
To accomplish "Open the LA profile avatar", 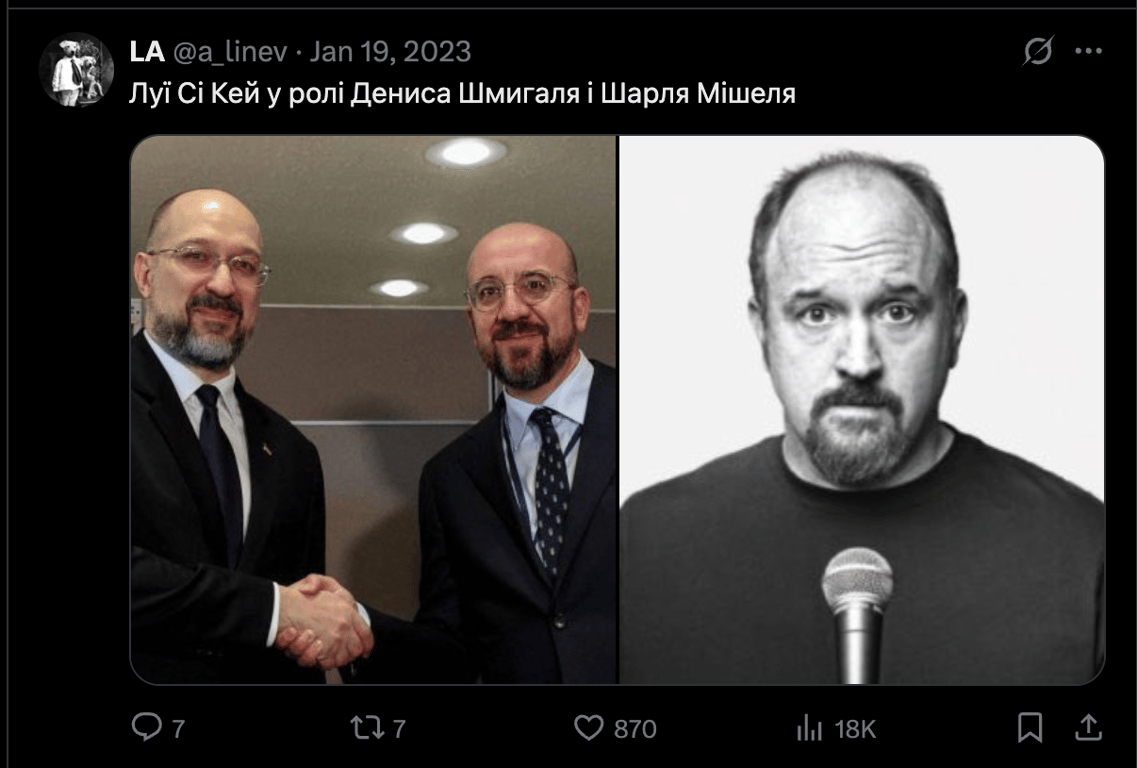I will click(x=76, y=70).
